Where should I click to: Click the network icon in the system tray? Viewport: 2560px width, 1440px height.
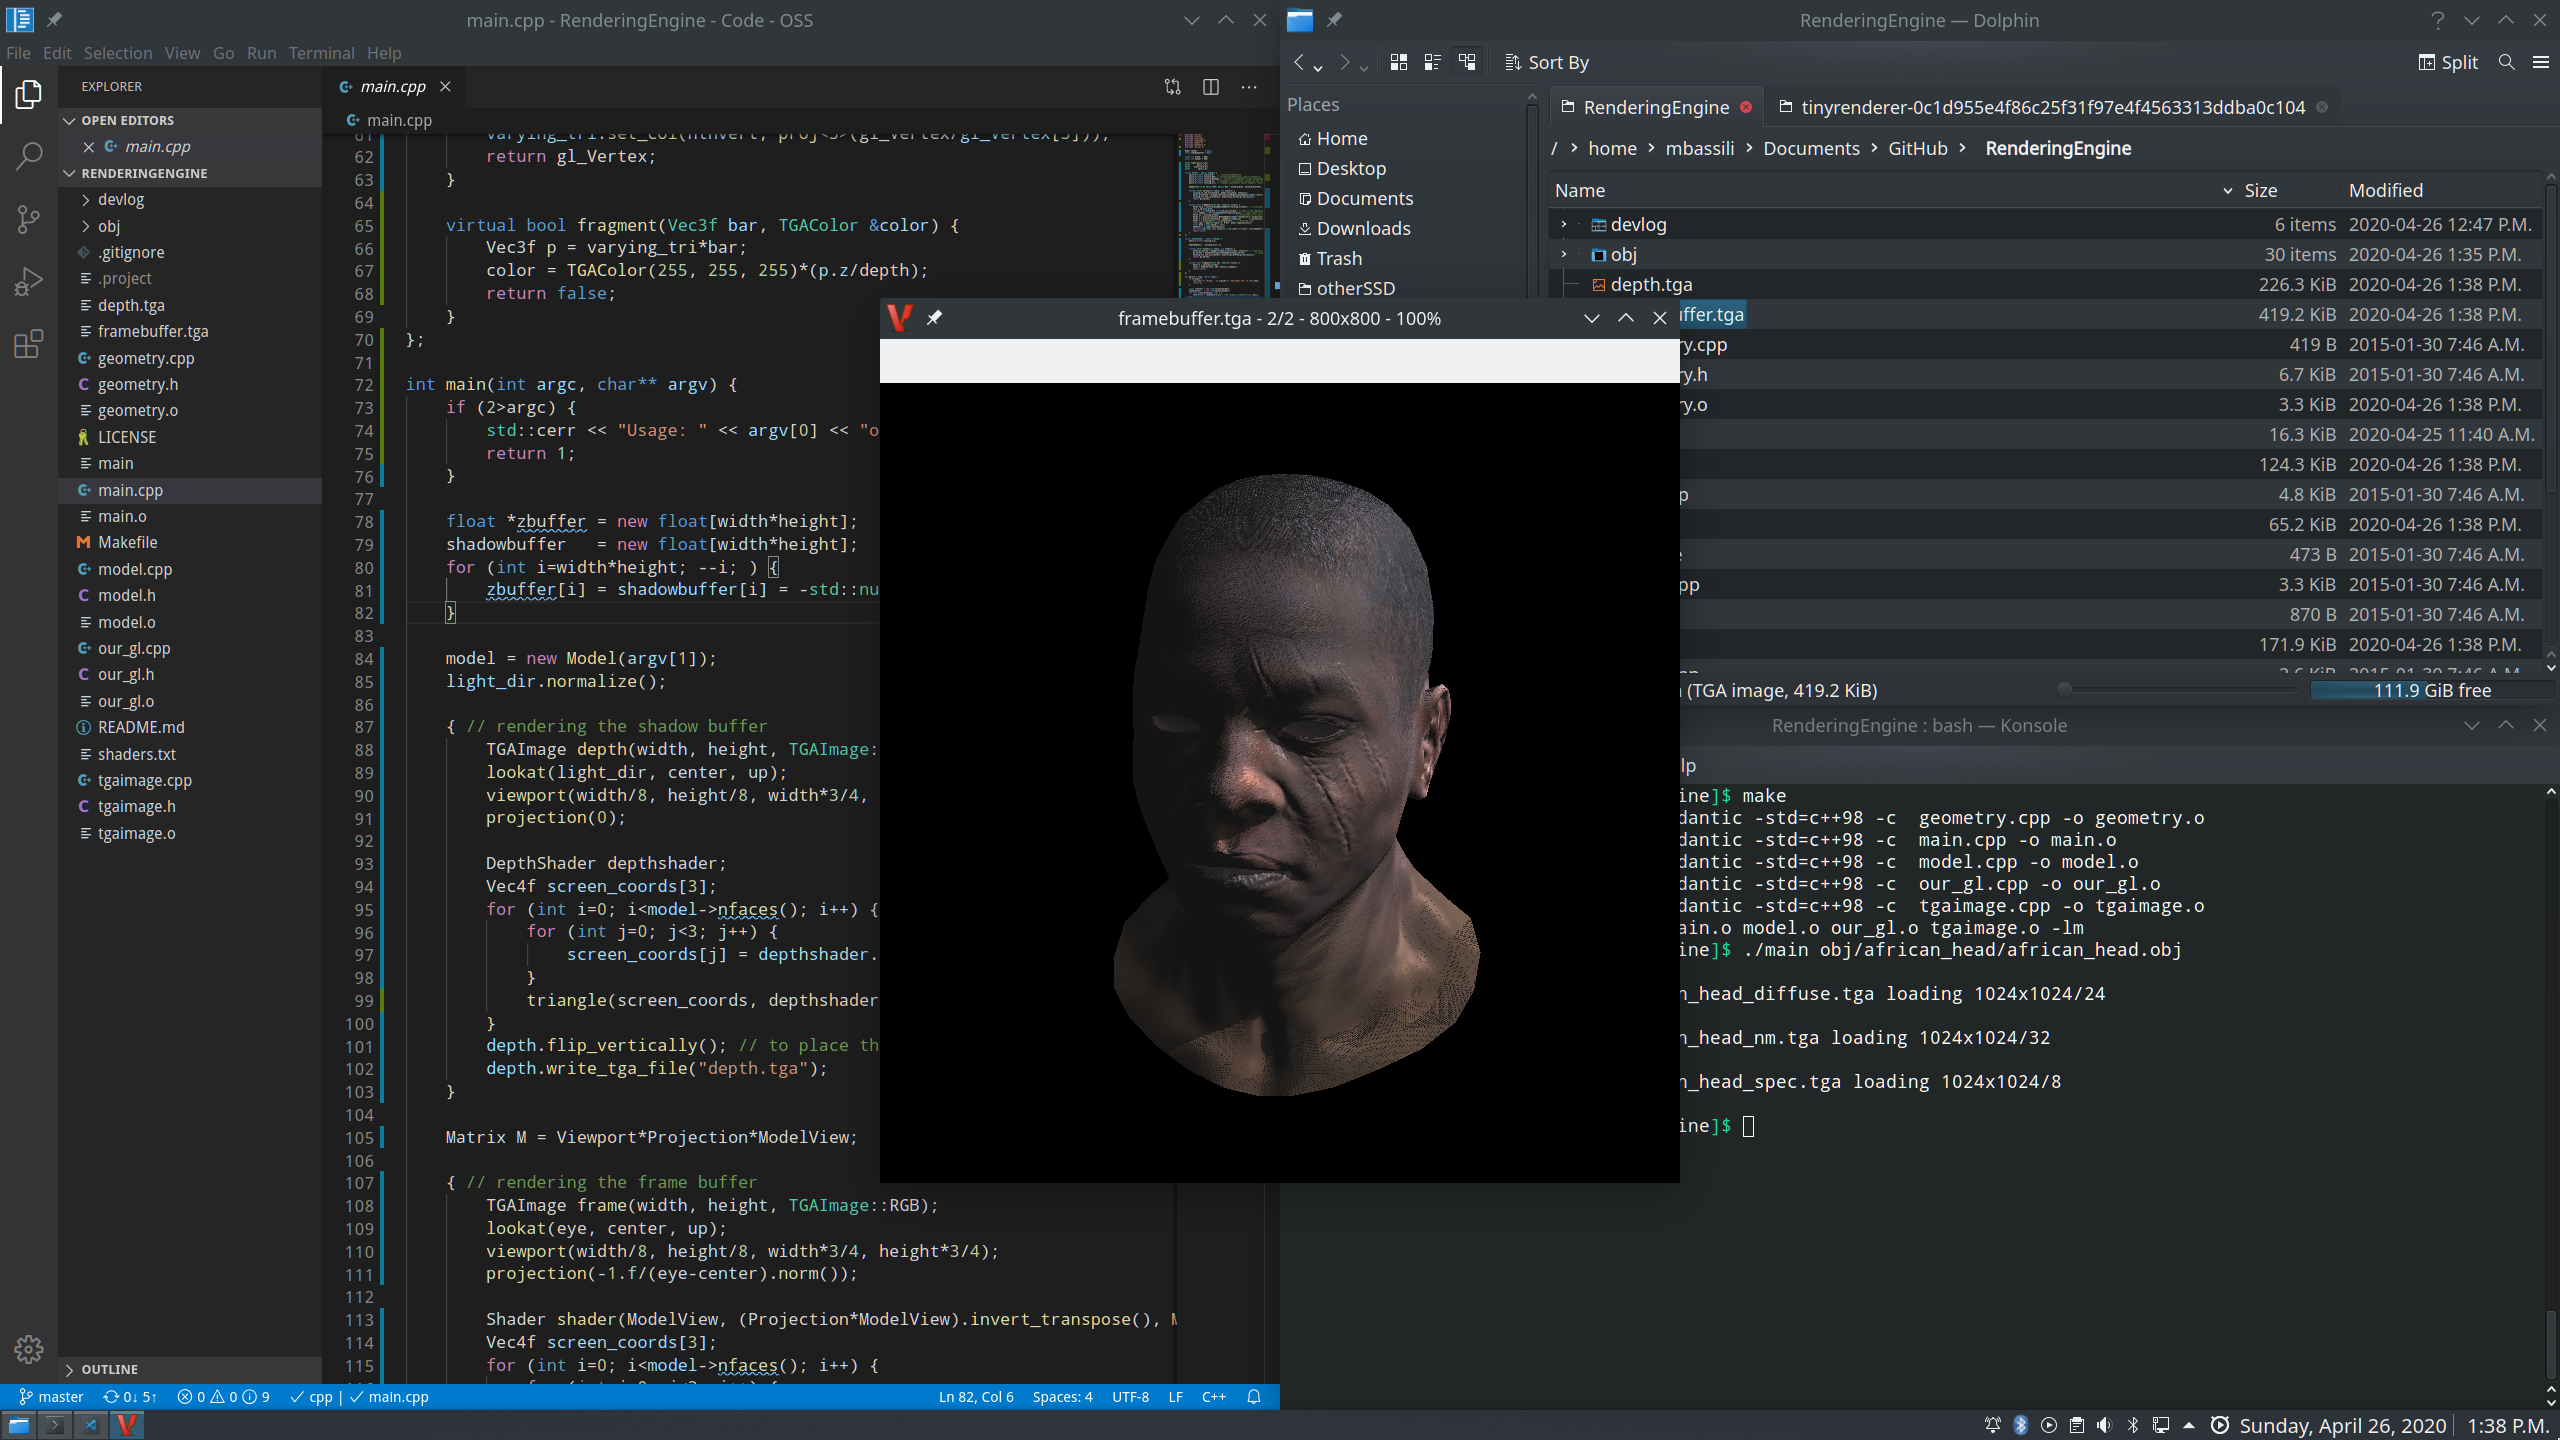point(2161,1425)
